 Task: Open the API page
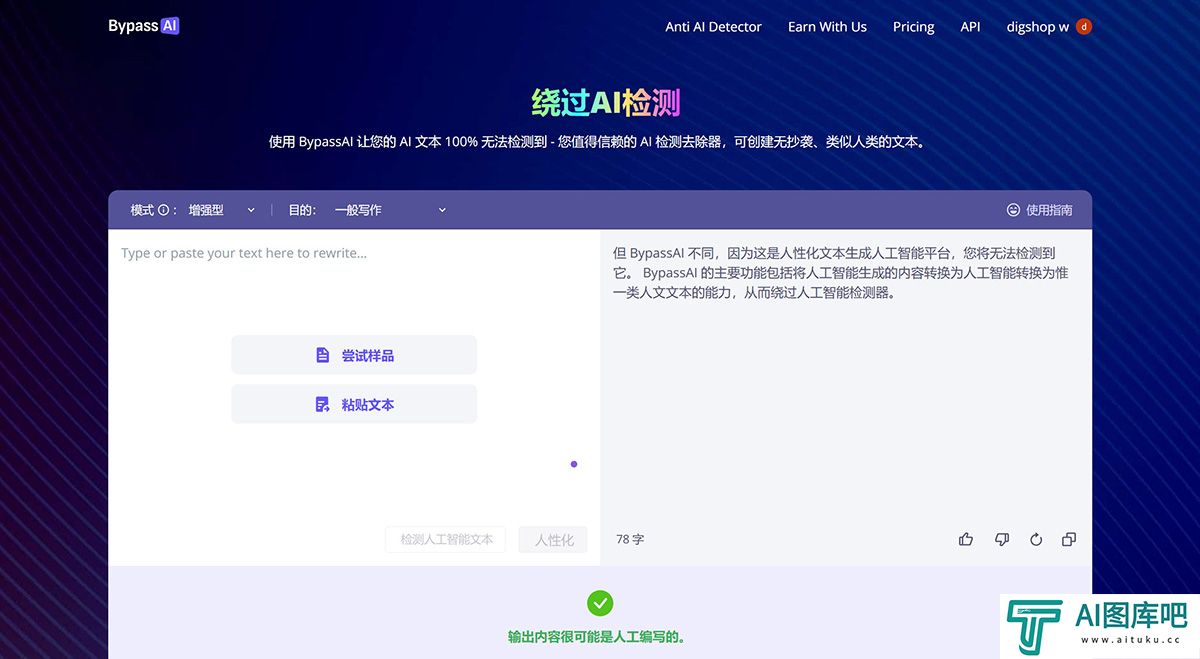[x=970, y=27]
